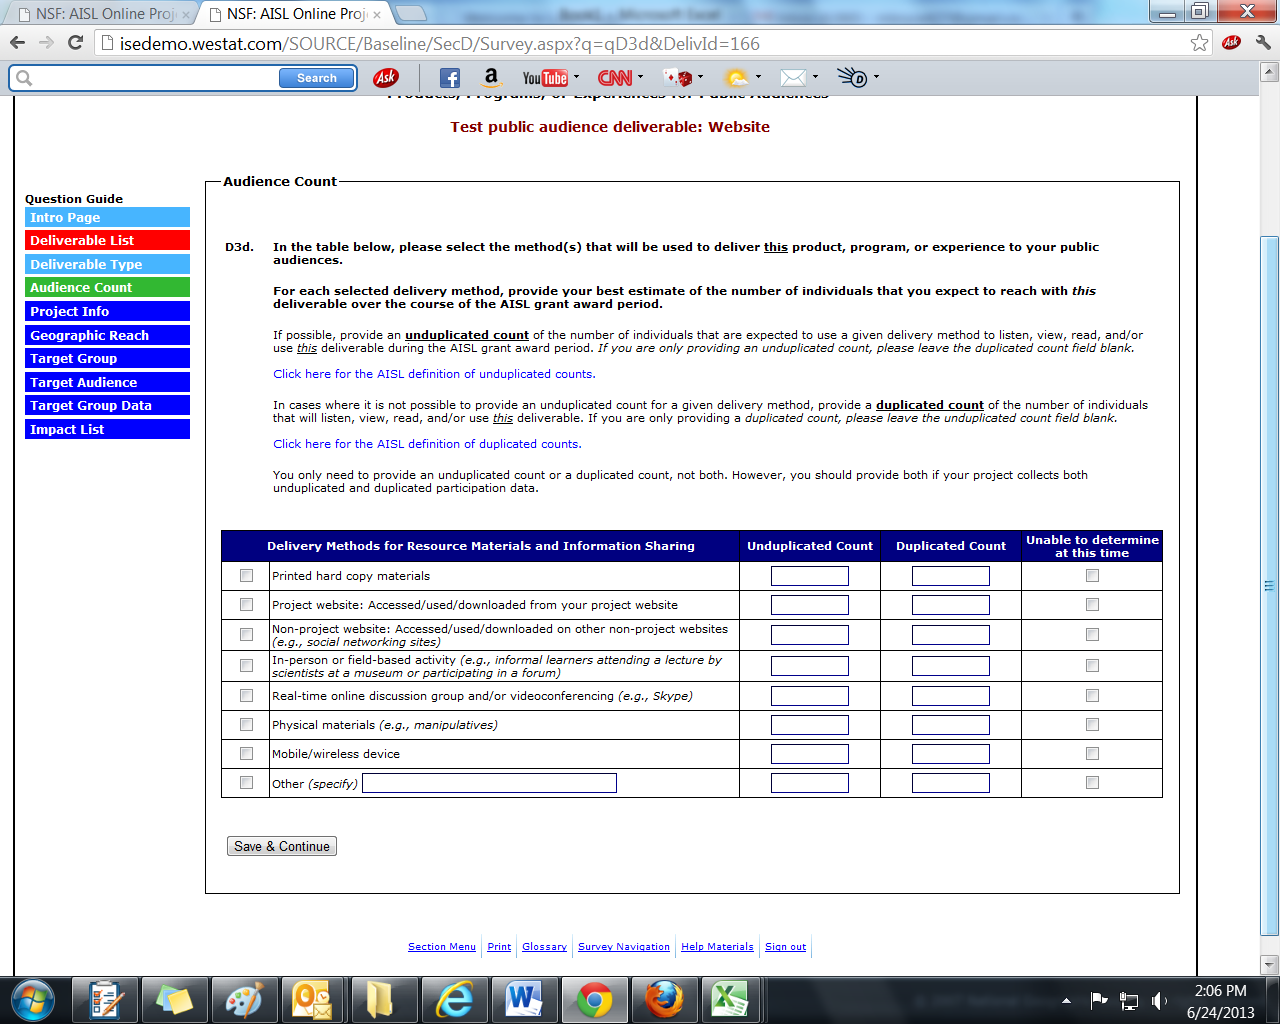Click the toolbar Search button
The width and height of the screenshot is (1280, 1024).
pyautogui.click(x=317, y=78)
